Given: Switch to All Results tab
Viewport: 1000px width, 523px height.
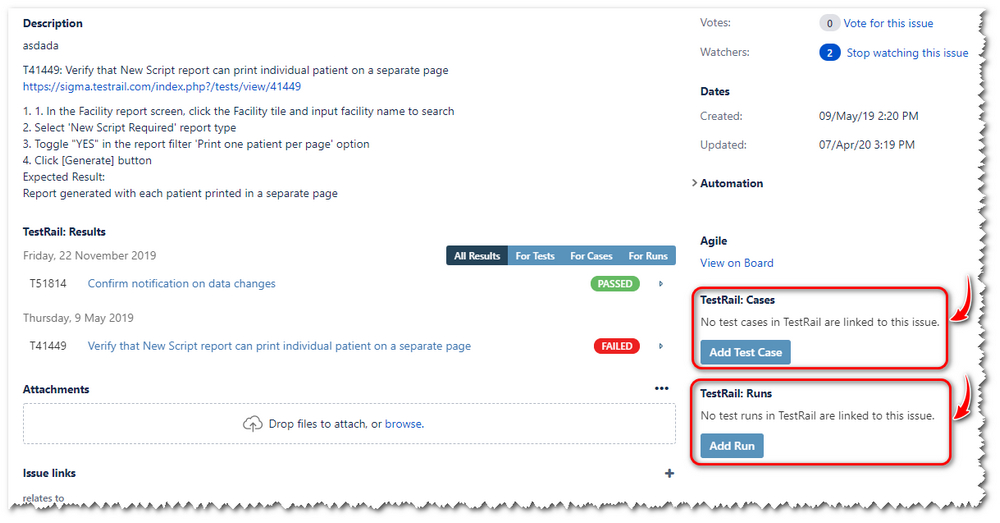Looking at the screenshot, I should tap(477, 256).
